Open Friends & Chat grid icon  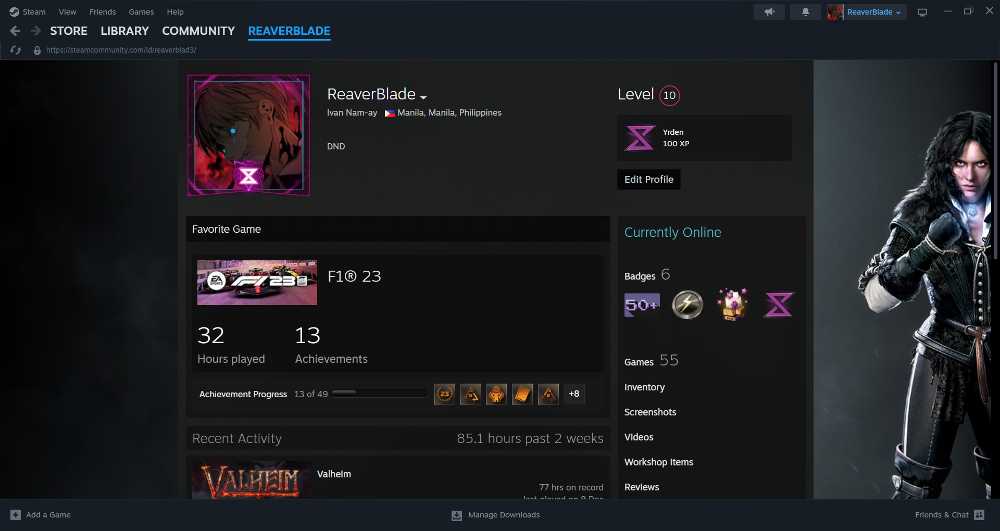click(979, 514)
